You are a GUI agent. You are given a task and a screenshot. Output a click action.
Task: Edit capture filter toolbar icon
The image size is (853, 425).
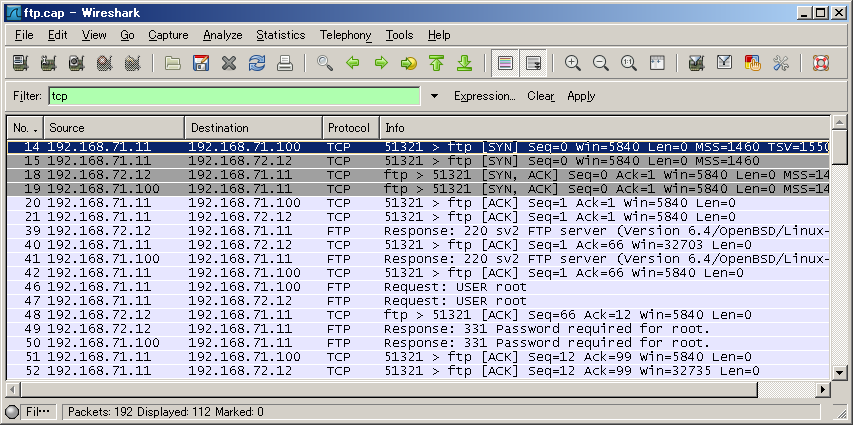click(x=696, y=63)
